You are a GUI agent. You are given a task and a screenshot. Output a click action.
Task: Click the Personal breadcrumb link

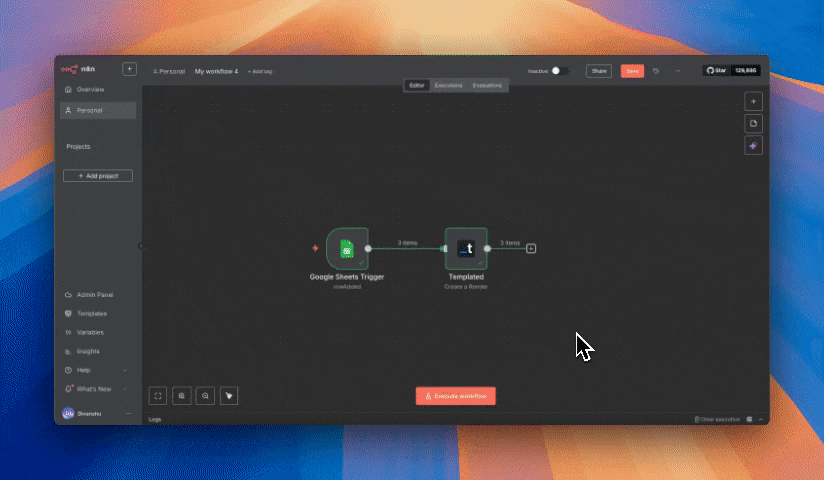click(x=169, y=72)
